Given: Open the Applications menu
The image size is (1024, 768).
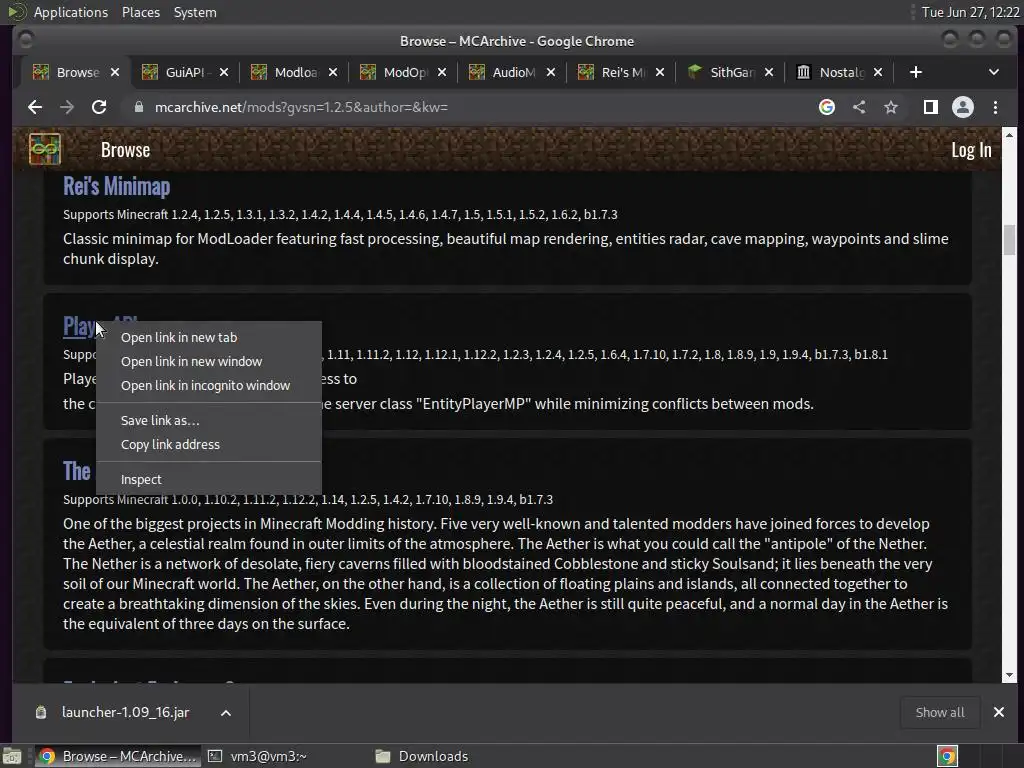Looking at the screenshot, I should click(71, 12).
